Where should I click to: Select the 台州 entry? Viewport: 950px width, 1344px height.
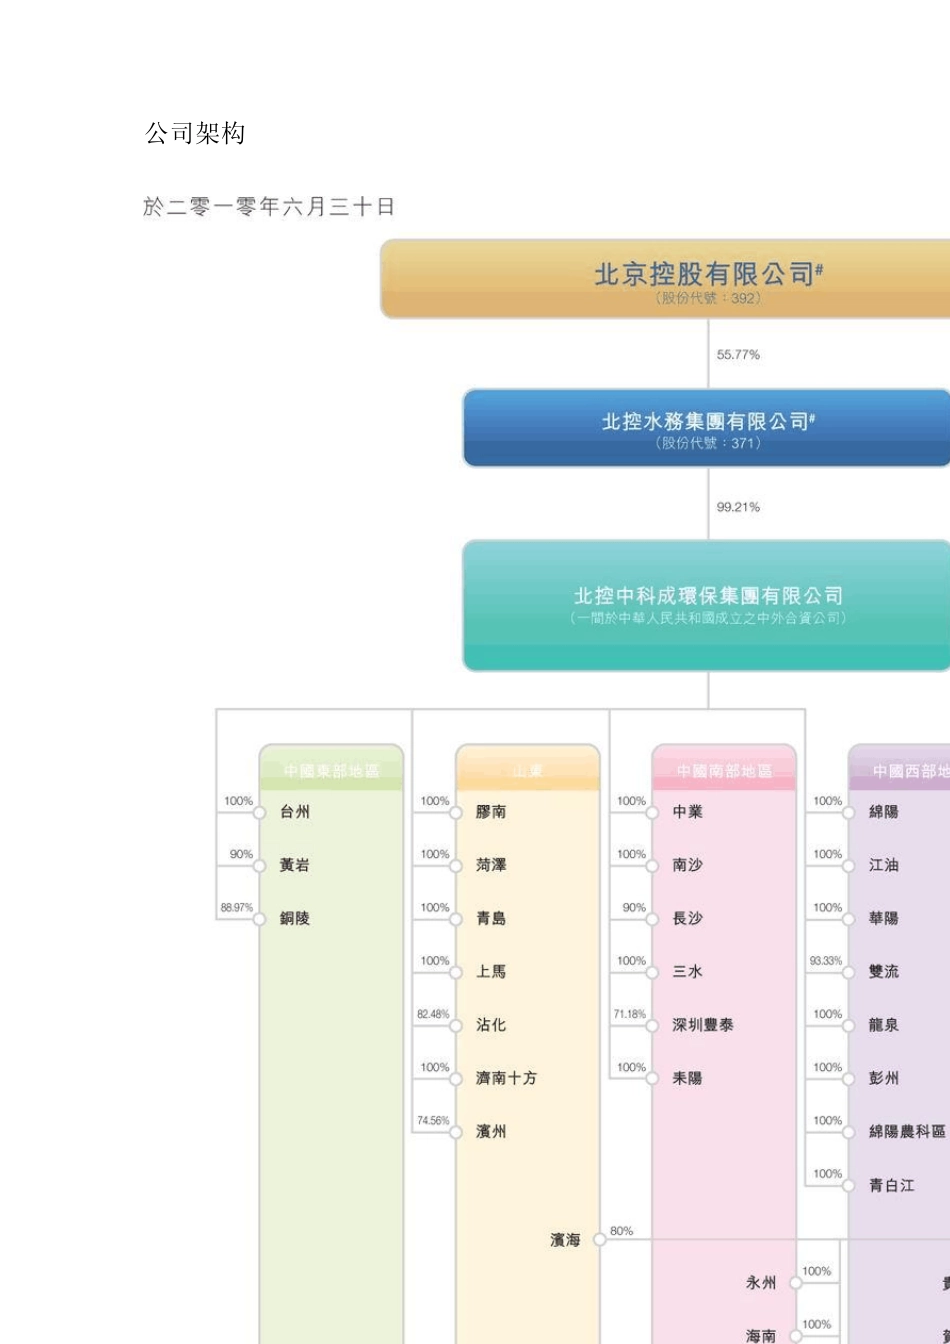295,812
